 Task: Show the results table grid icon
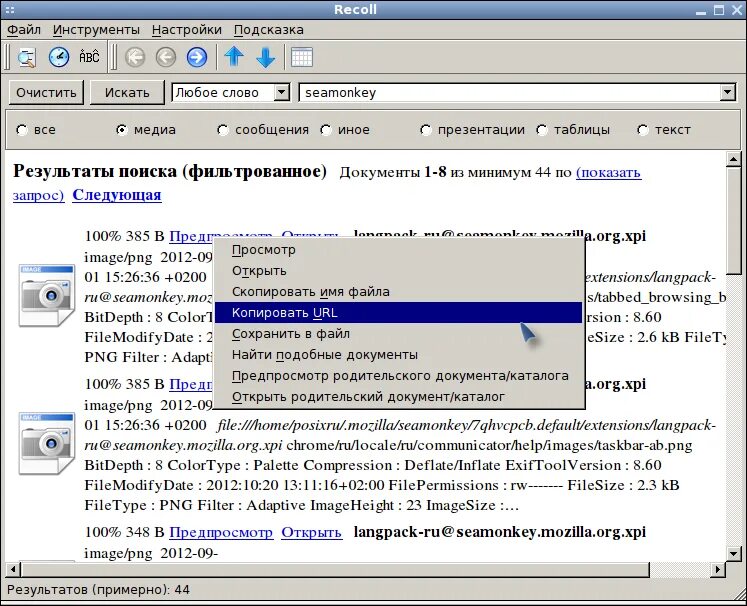pos(302,58)
